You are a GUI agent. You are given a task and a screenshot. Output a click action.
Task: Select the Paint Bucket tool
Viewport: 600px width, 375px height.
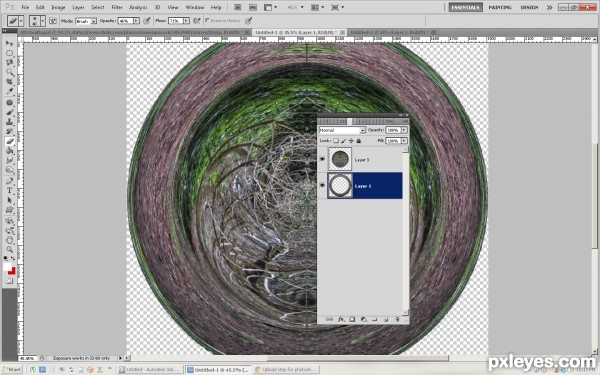10,151
